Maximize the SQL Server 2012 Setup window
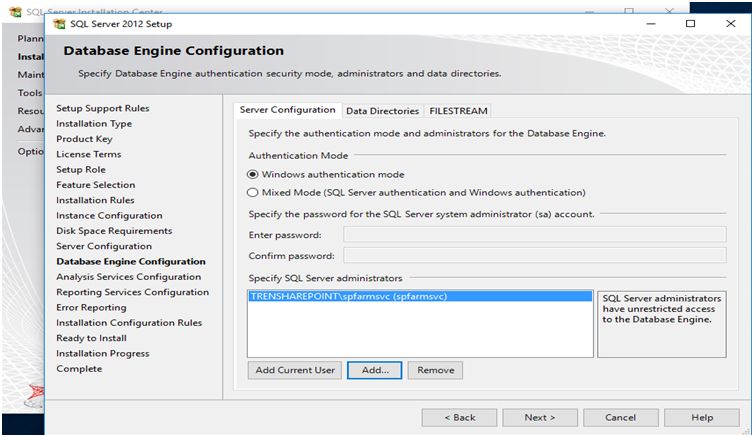 click(x=691, y=23)
